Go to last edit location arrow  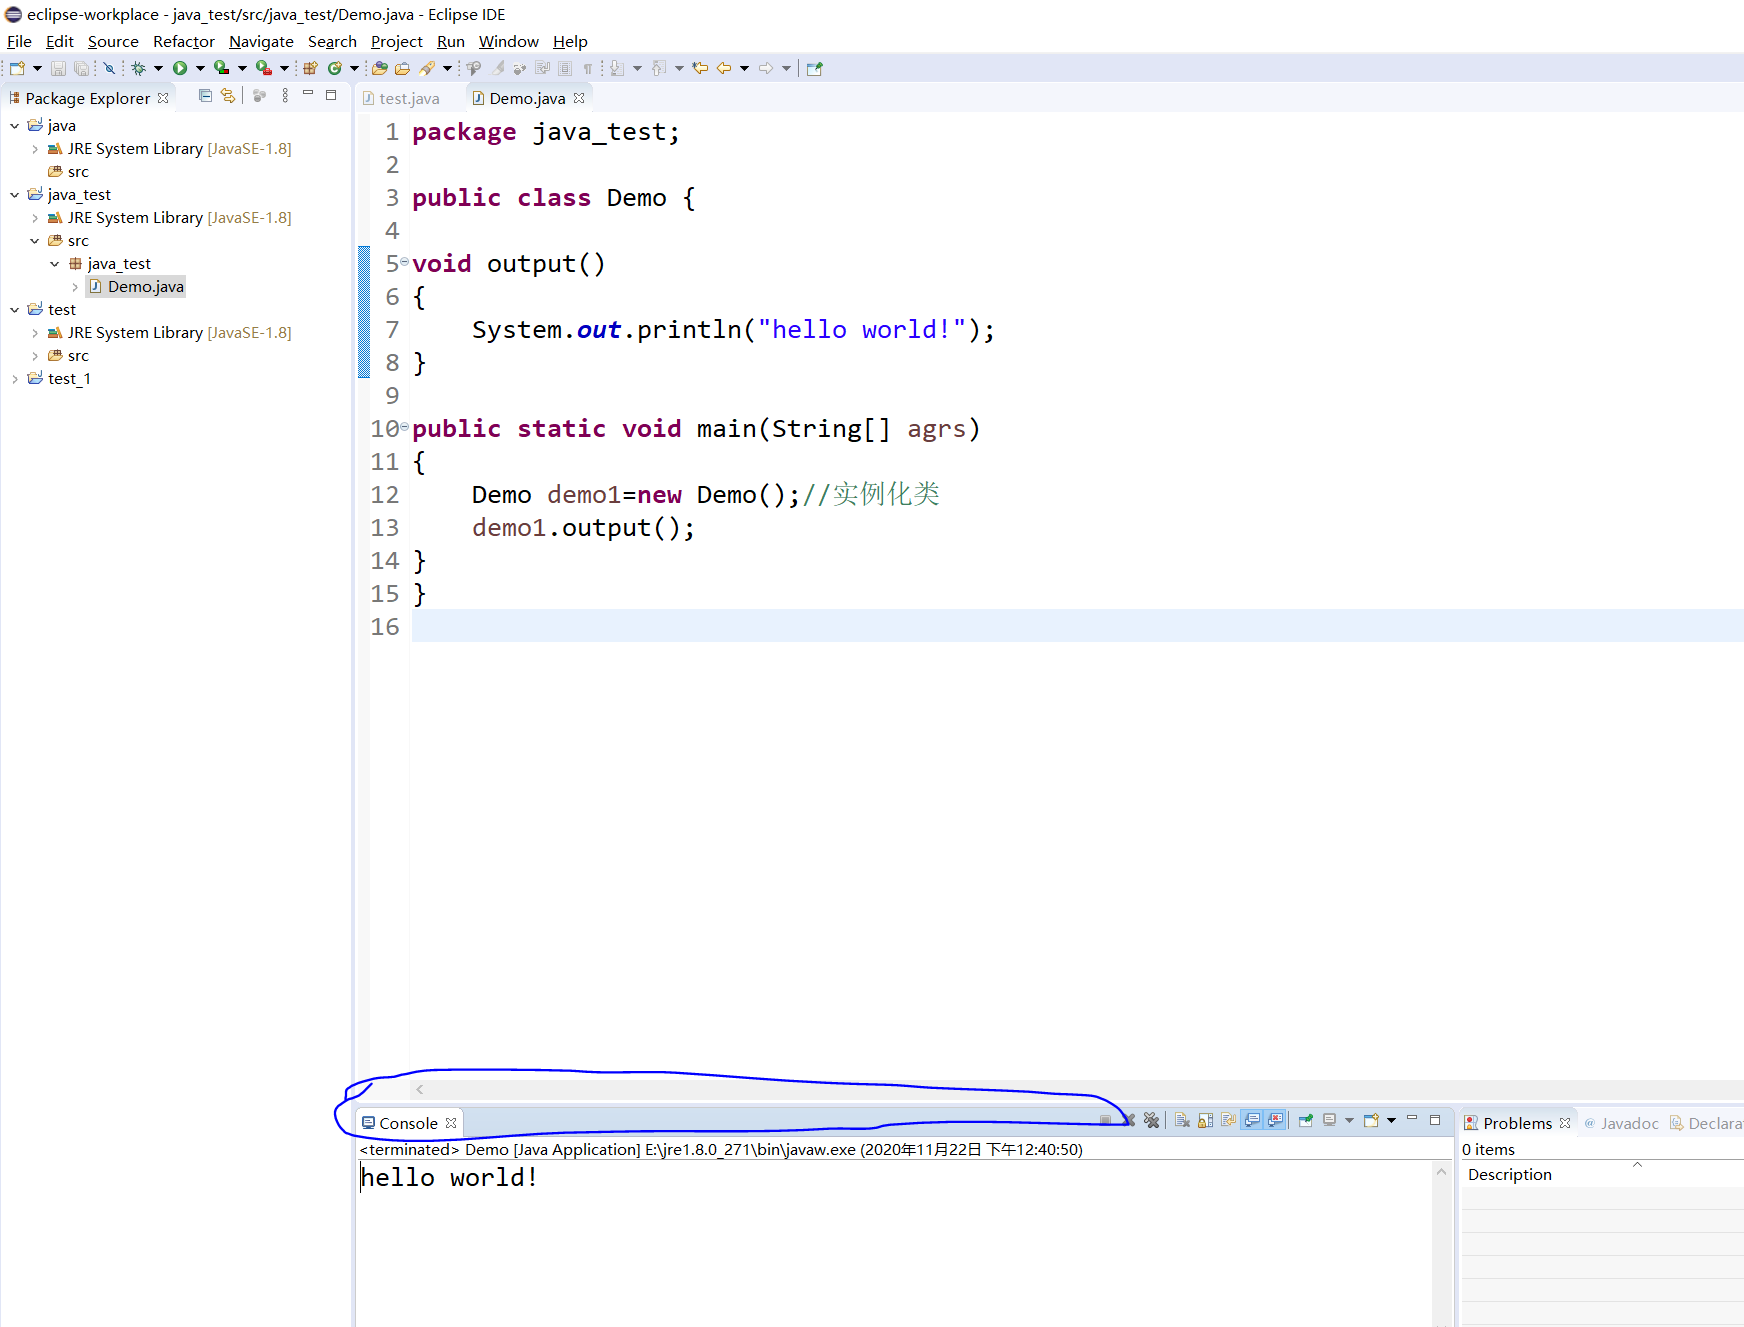tap(700, 68)
